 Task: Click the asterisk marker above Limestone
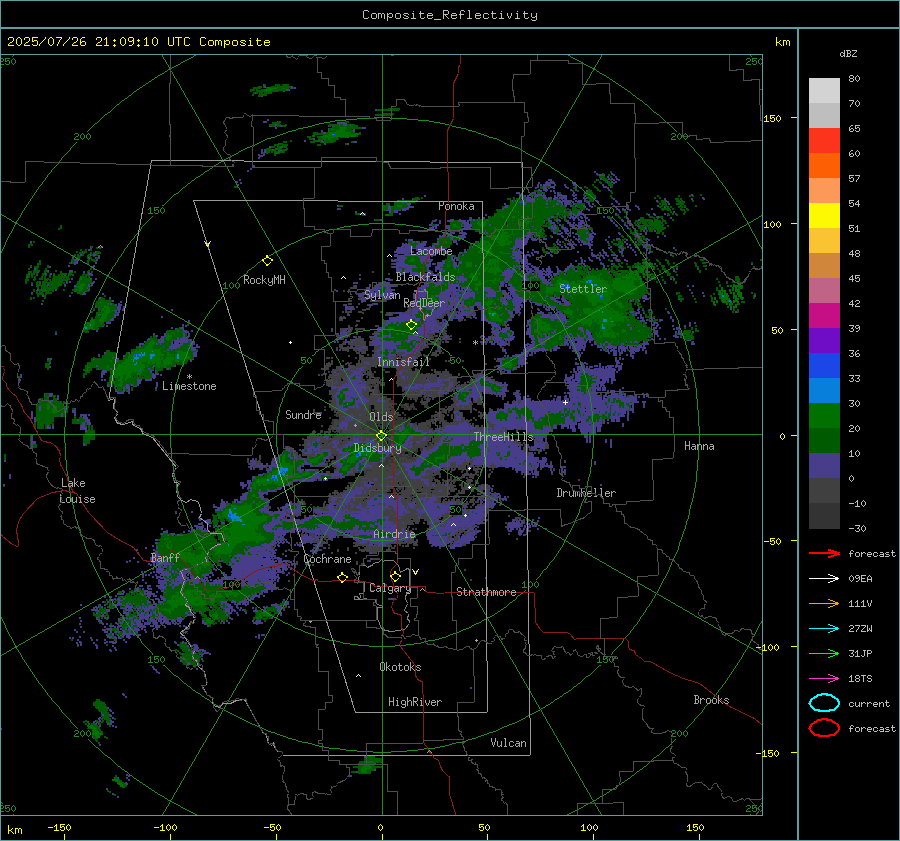coord(189,377)
